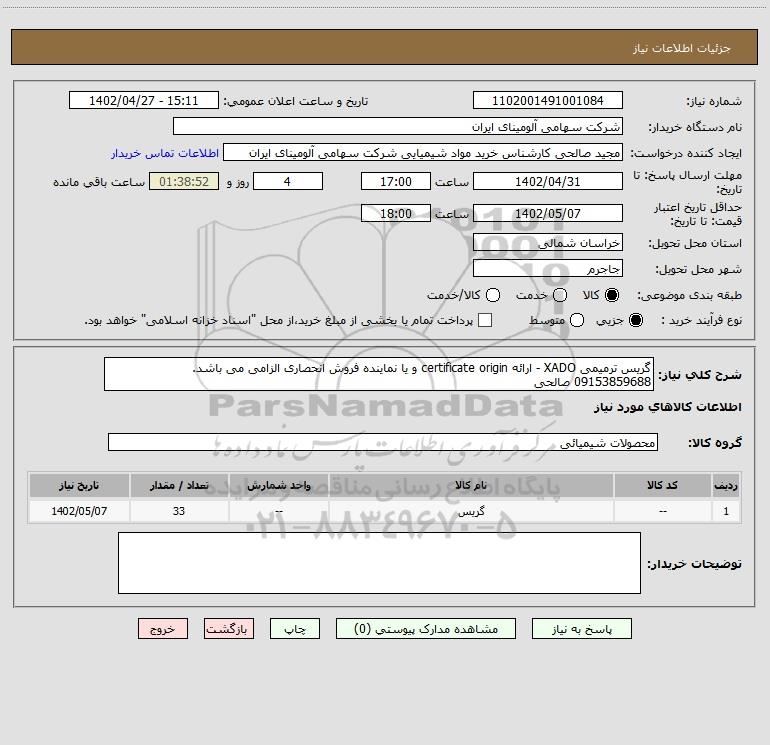Click the general need description text box
The width and height of the screenshot is (770, 745).
[x=379, y=374]
